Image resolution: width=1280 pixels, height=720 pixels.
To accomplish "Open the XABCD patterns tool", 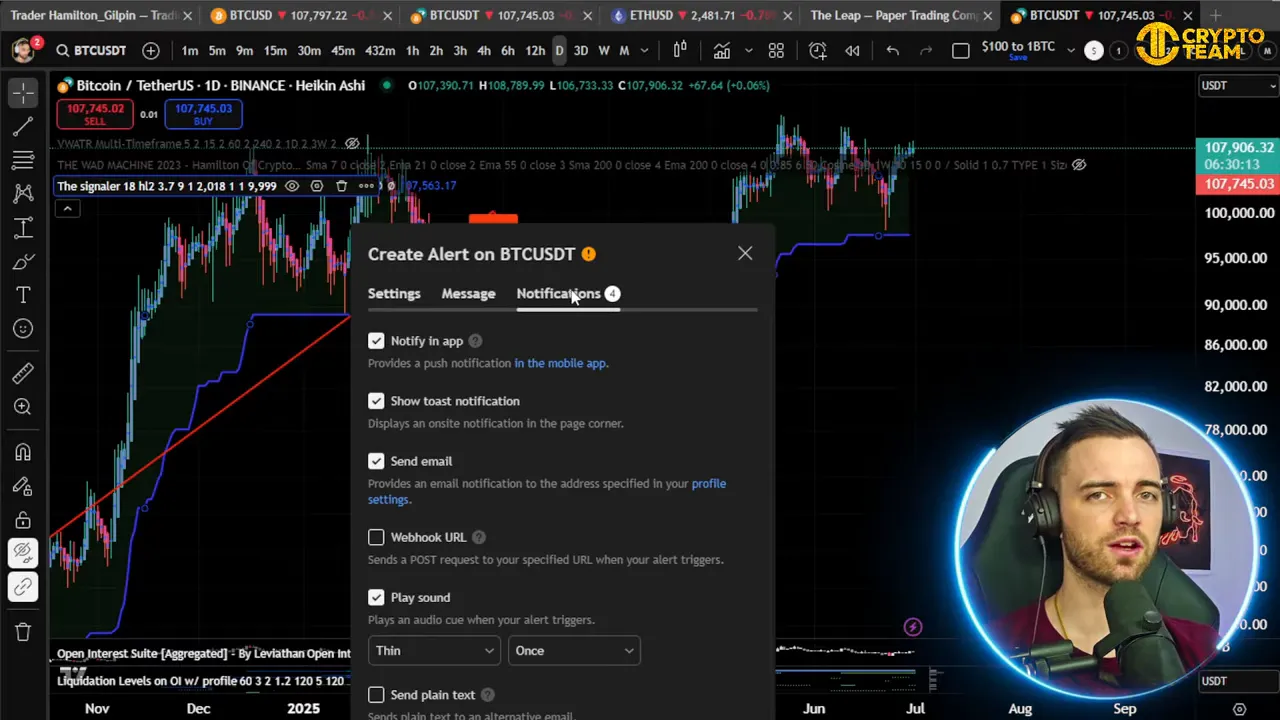I will (x=23, y=194).
